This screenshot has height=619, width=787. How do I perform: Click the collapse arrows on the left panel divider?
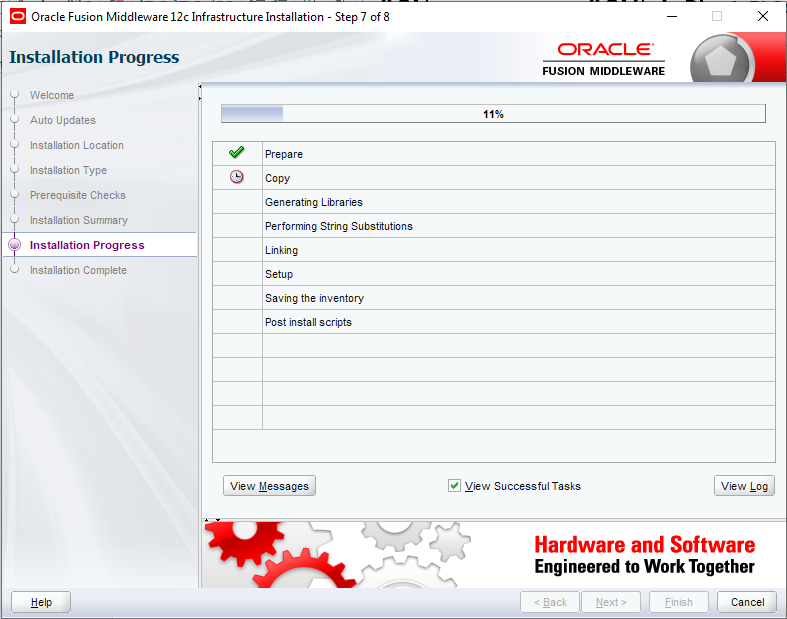pos(200,92)
